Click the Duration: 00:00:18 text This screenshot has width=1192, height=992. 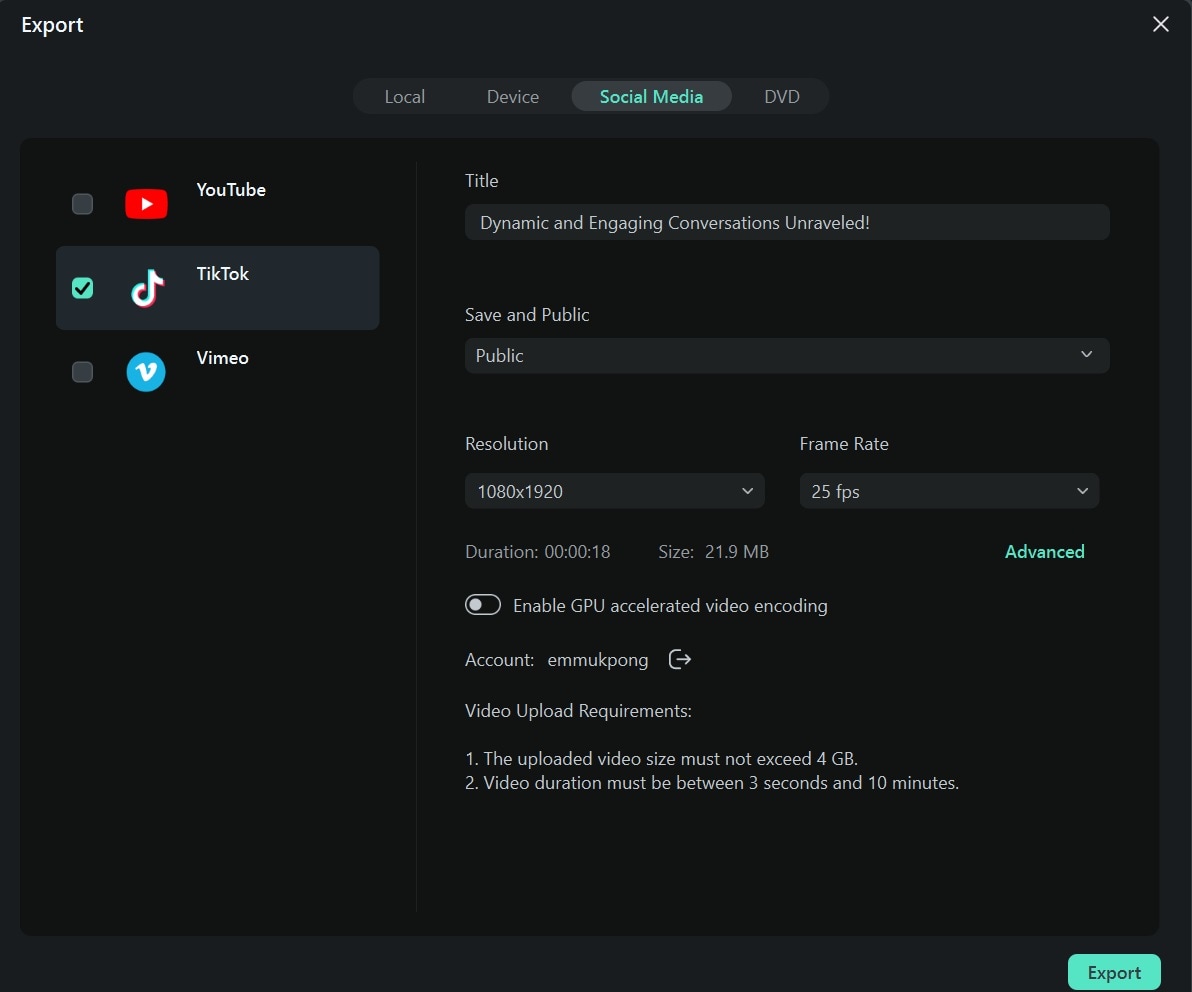click(537, 552)
